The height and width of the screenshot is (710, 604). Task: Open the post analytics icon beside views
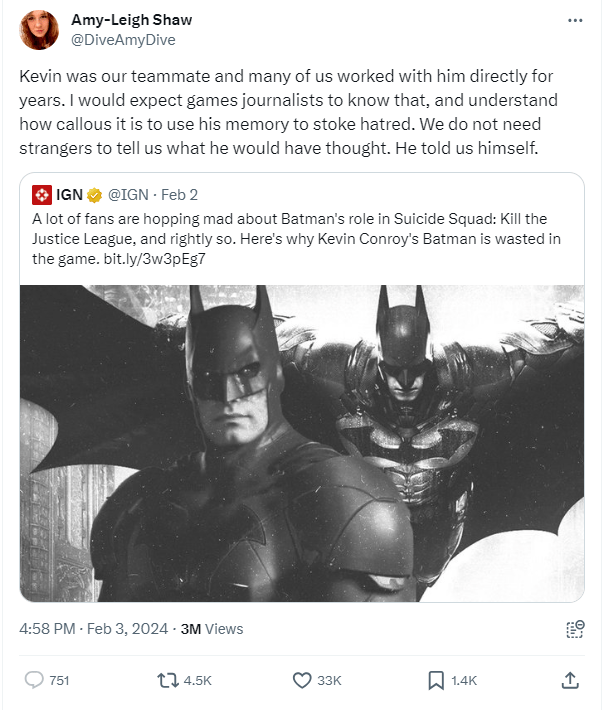(x=574, y=629)
